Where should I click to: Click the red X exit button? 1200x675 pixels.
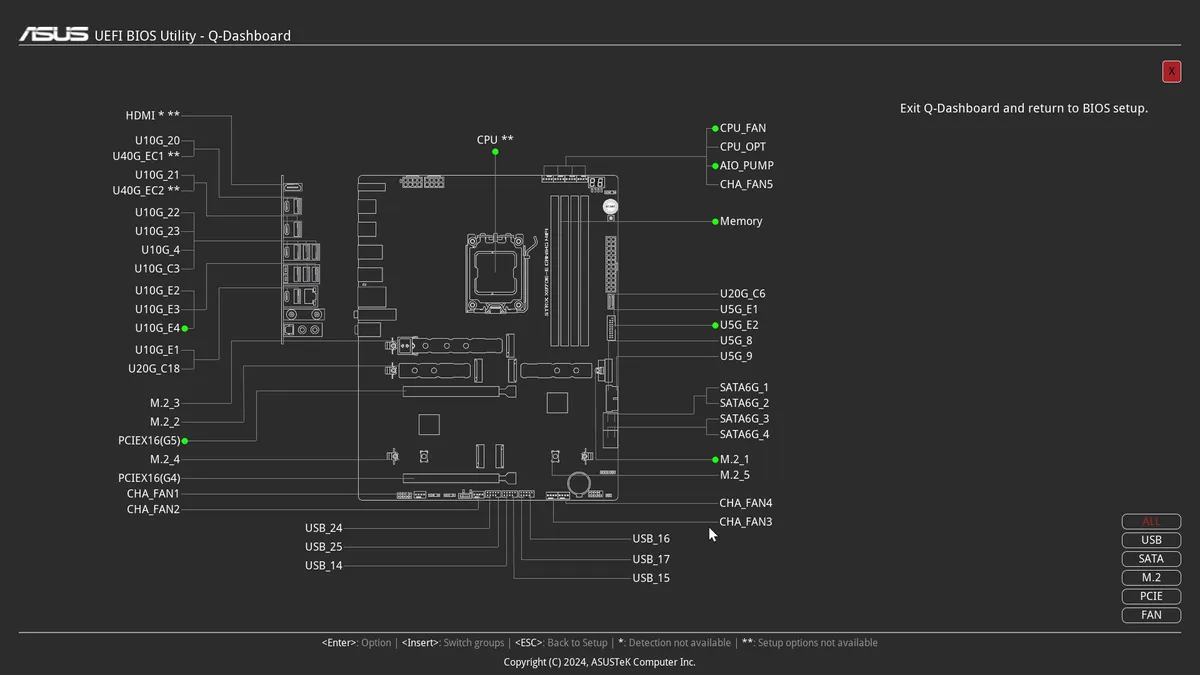[x=1171, y=71]
